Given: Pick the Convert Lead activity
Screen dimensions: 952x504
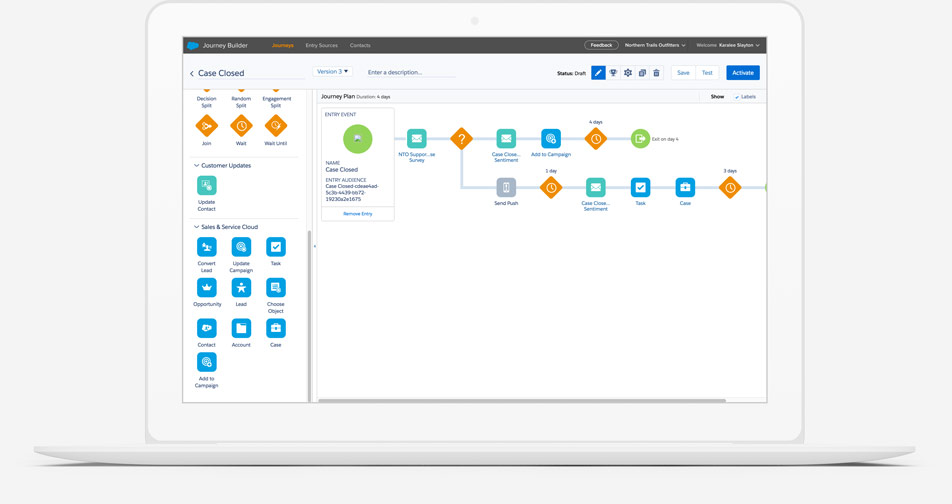Looking at the screenshot, I should coord(206,247).
